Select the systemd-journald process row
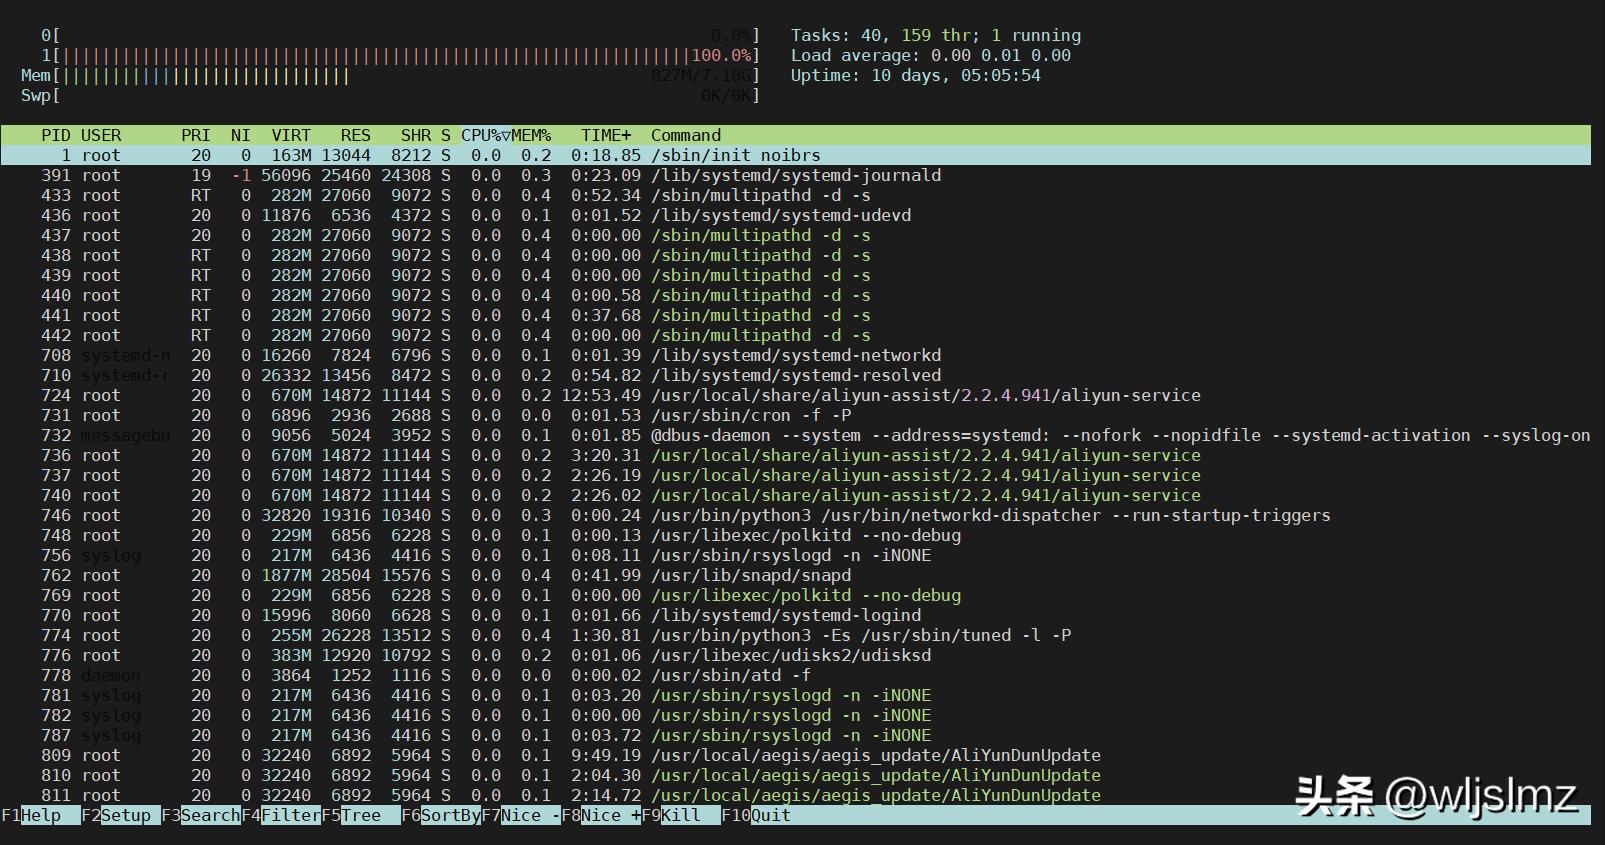Image resolution: width=1605 pixels, height=845 pixels. tap(796, 175)
